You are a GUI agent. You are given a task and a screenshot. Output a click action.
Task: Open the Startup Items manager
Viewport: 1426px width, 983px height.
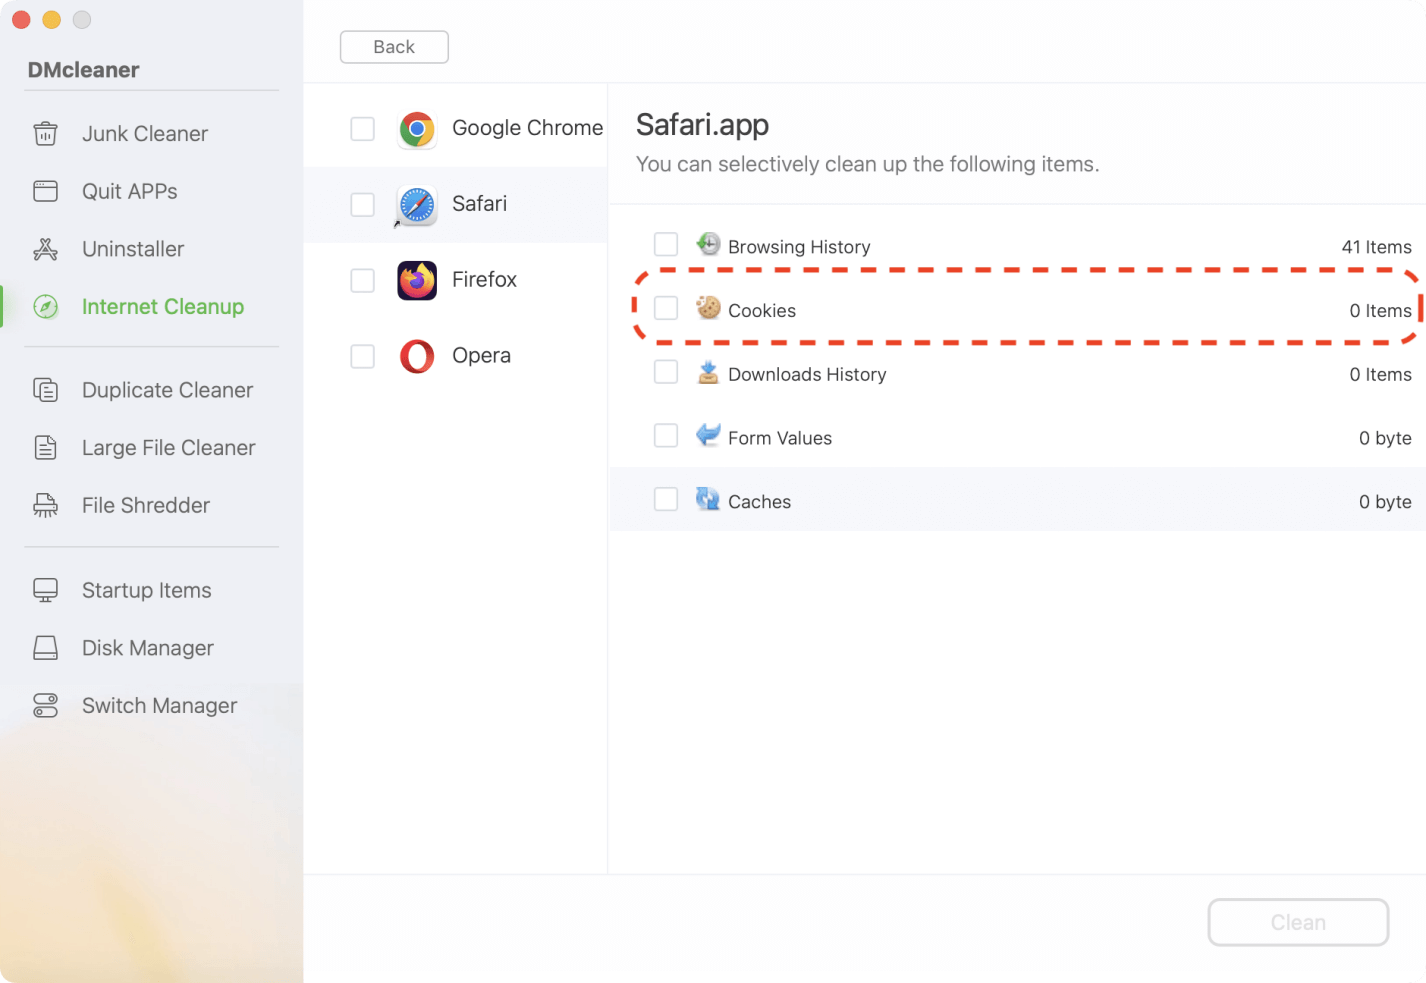[146, 590]
